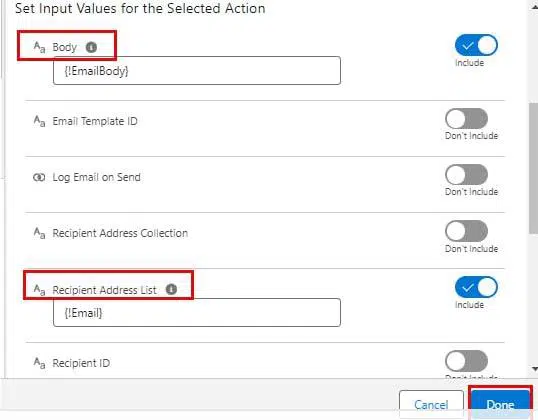Click the vertical scrollbar thumb
This screenshot has height=420, width=538.
[x=534, y=168]
